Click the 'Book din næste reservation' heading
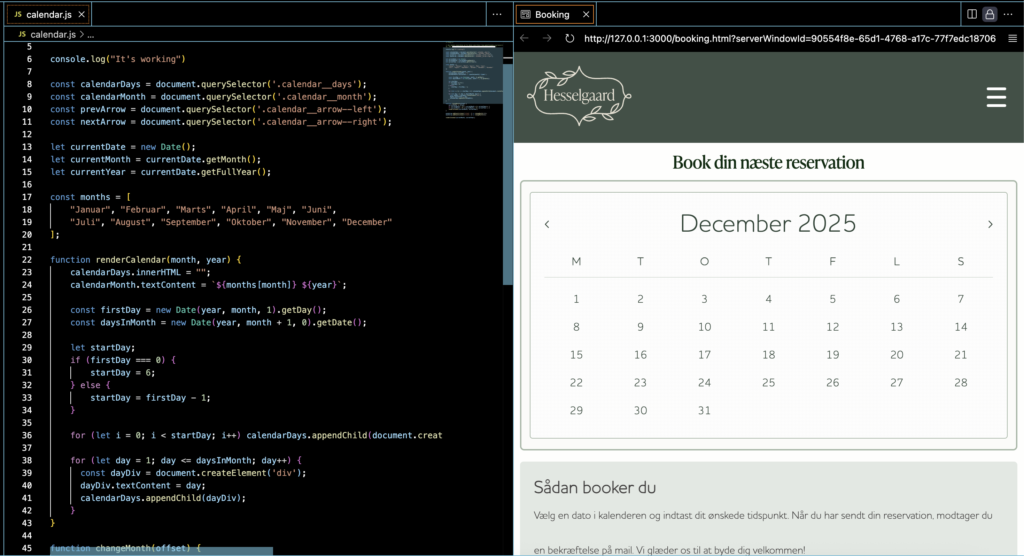This screenshot has height=556, width=1024. pos(768,163)
